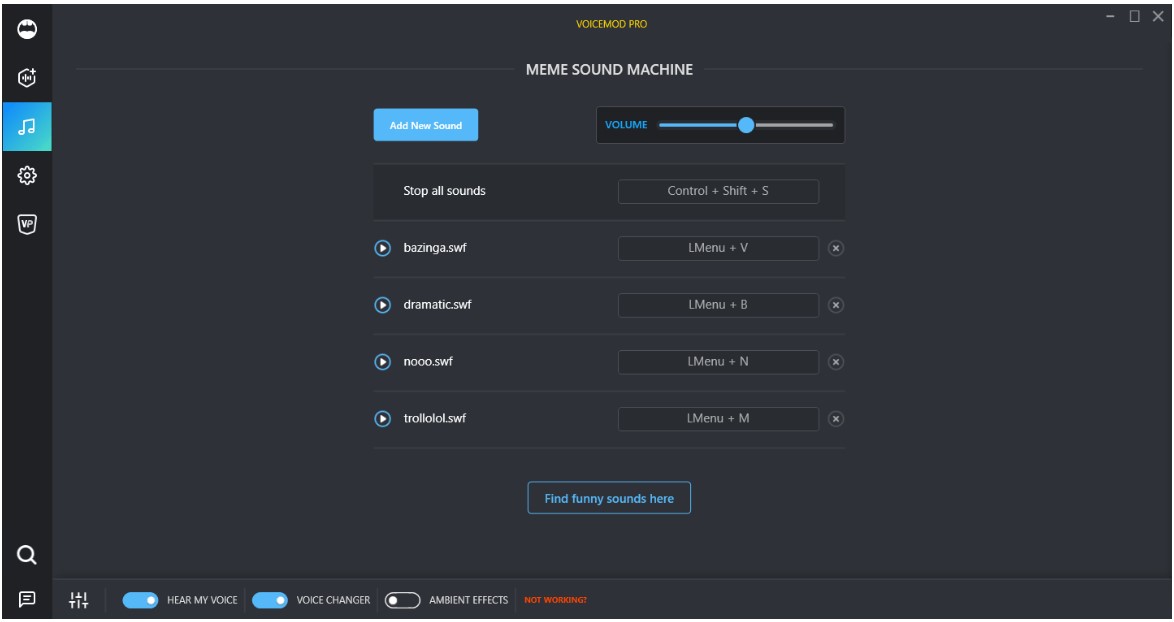Select the Meme Sound Machine music note icon
This screenshot has width=1174, height=622.
click(x=27, y=126)
